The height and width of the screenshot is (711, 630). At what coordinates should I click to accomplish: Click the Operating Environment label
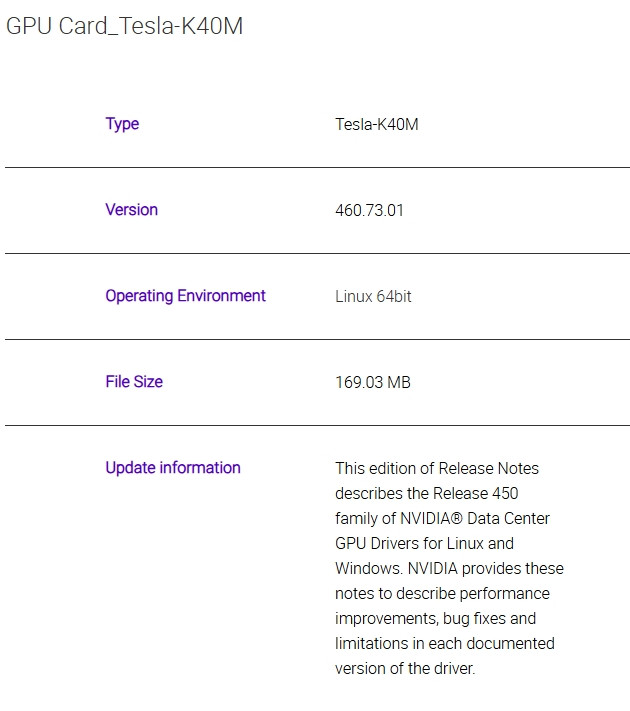tap(185, 296)
